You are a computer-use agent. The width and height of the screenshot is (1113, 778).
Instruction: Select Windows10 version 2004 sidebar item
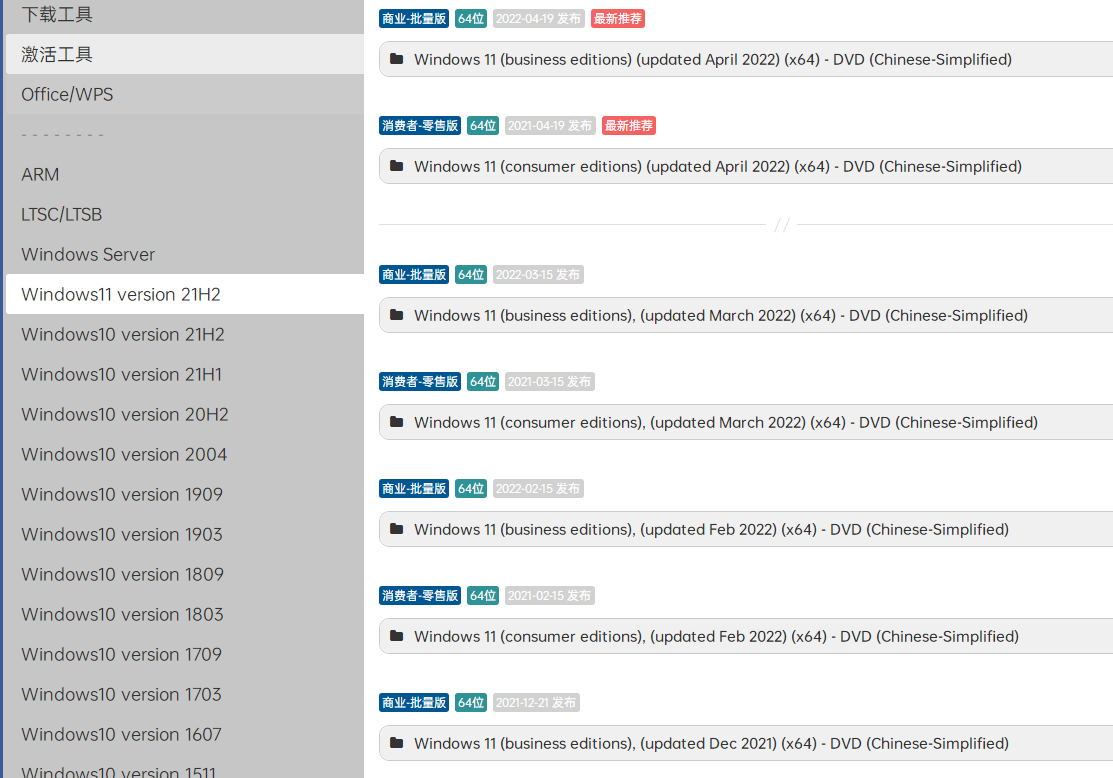[x=185, y=454]
